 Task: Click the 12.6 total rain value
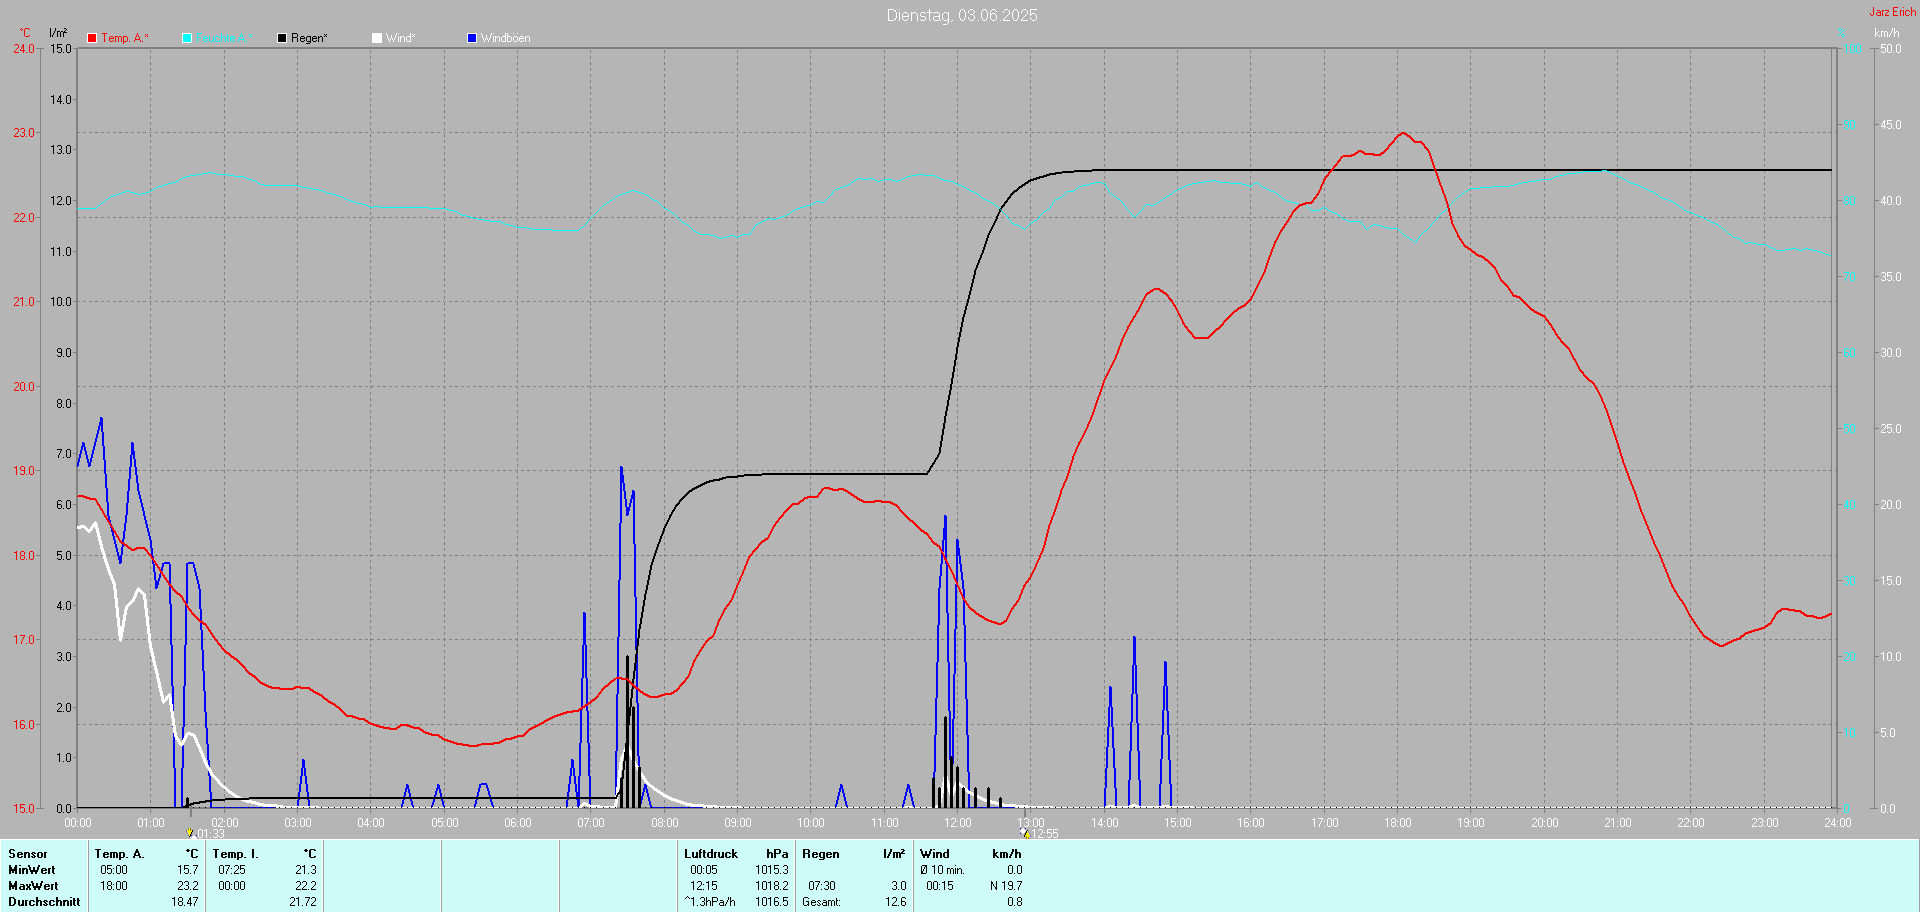click(896, 902)
